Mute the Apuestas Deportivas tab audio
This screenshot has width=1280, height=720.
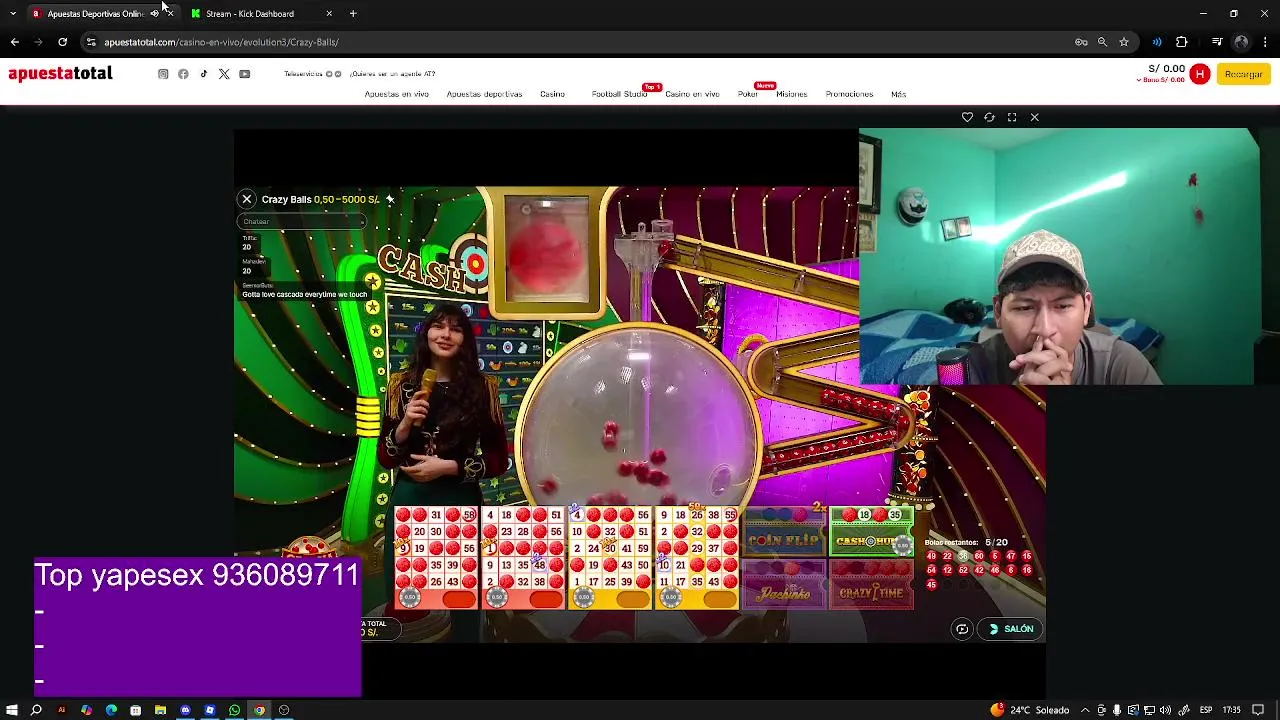click(x=154, y=14)
